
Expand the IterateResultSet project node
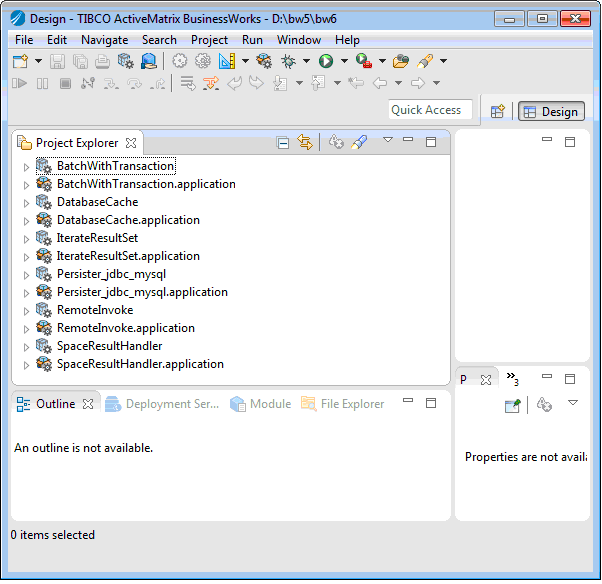(26, 239)
